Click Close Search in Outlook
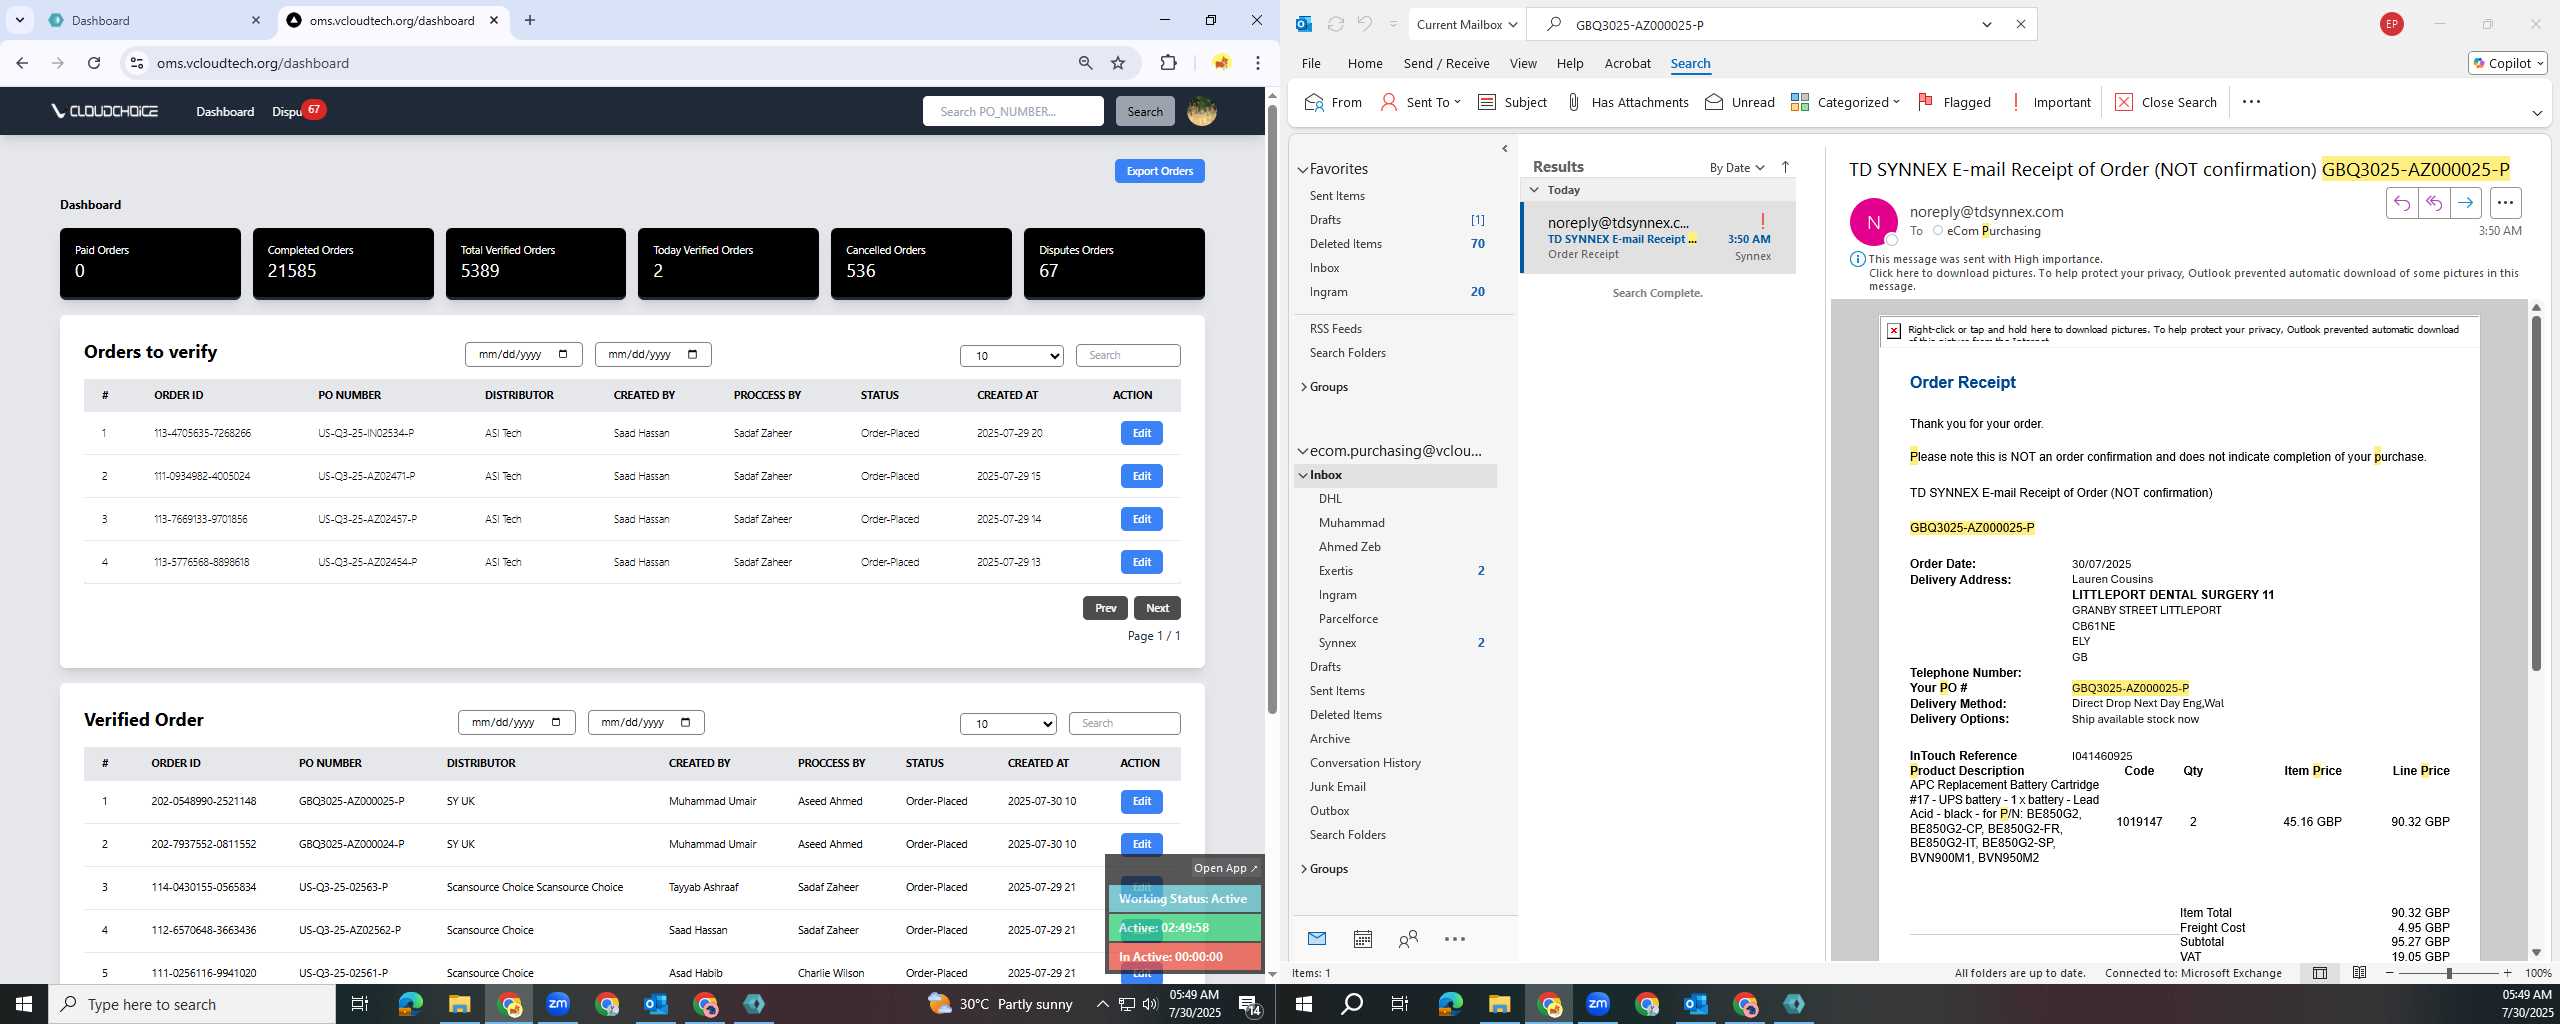 2165,102
